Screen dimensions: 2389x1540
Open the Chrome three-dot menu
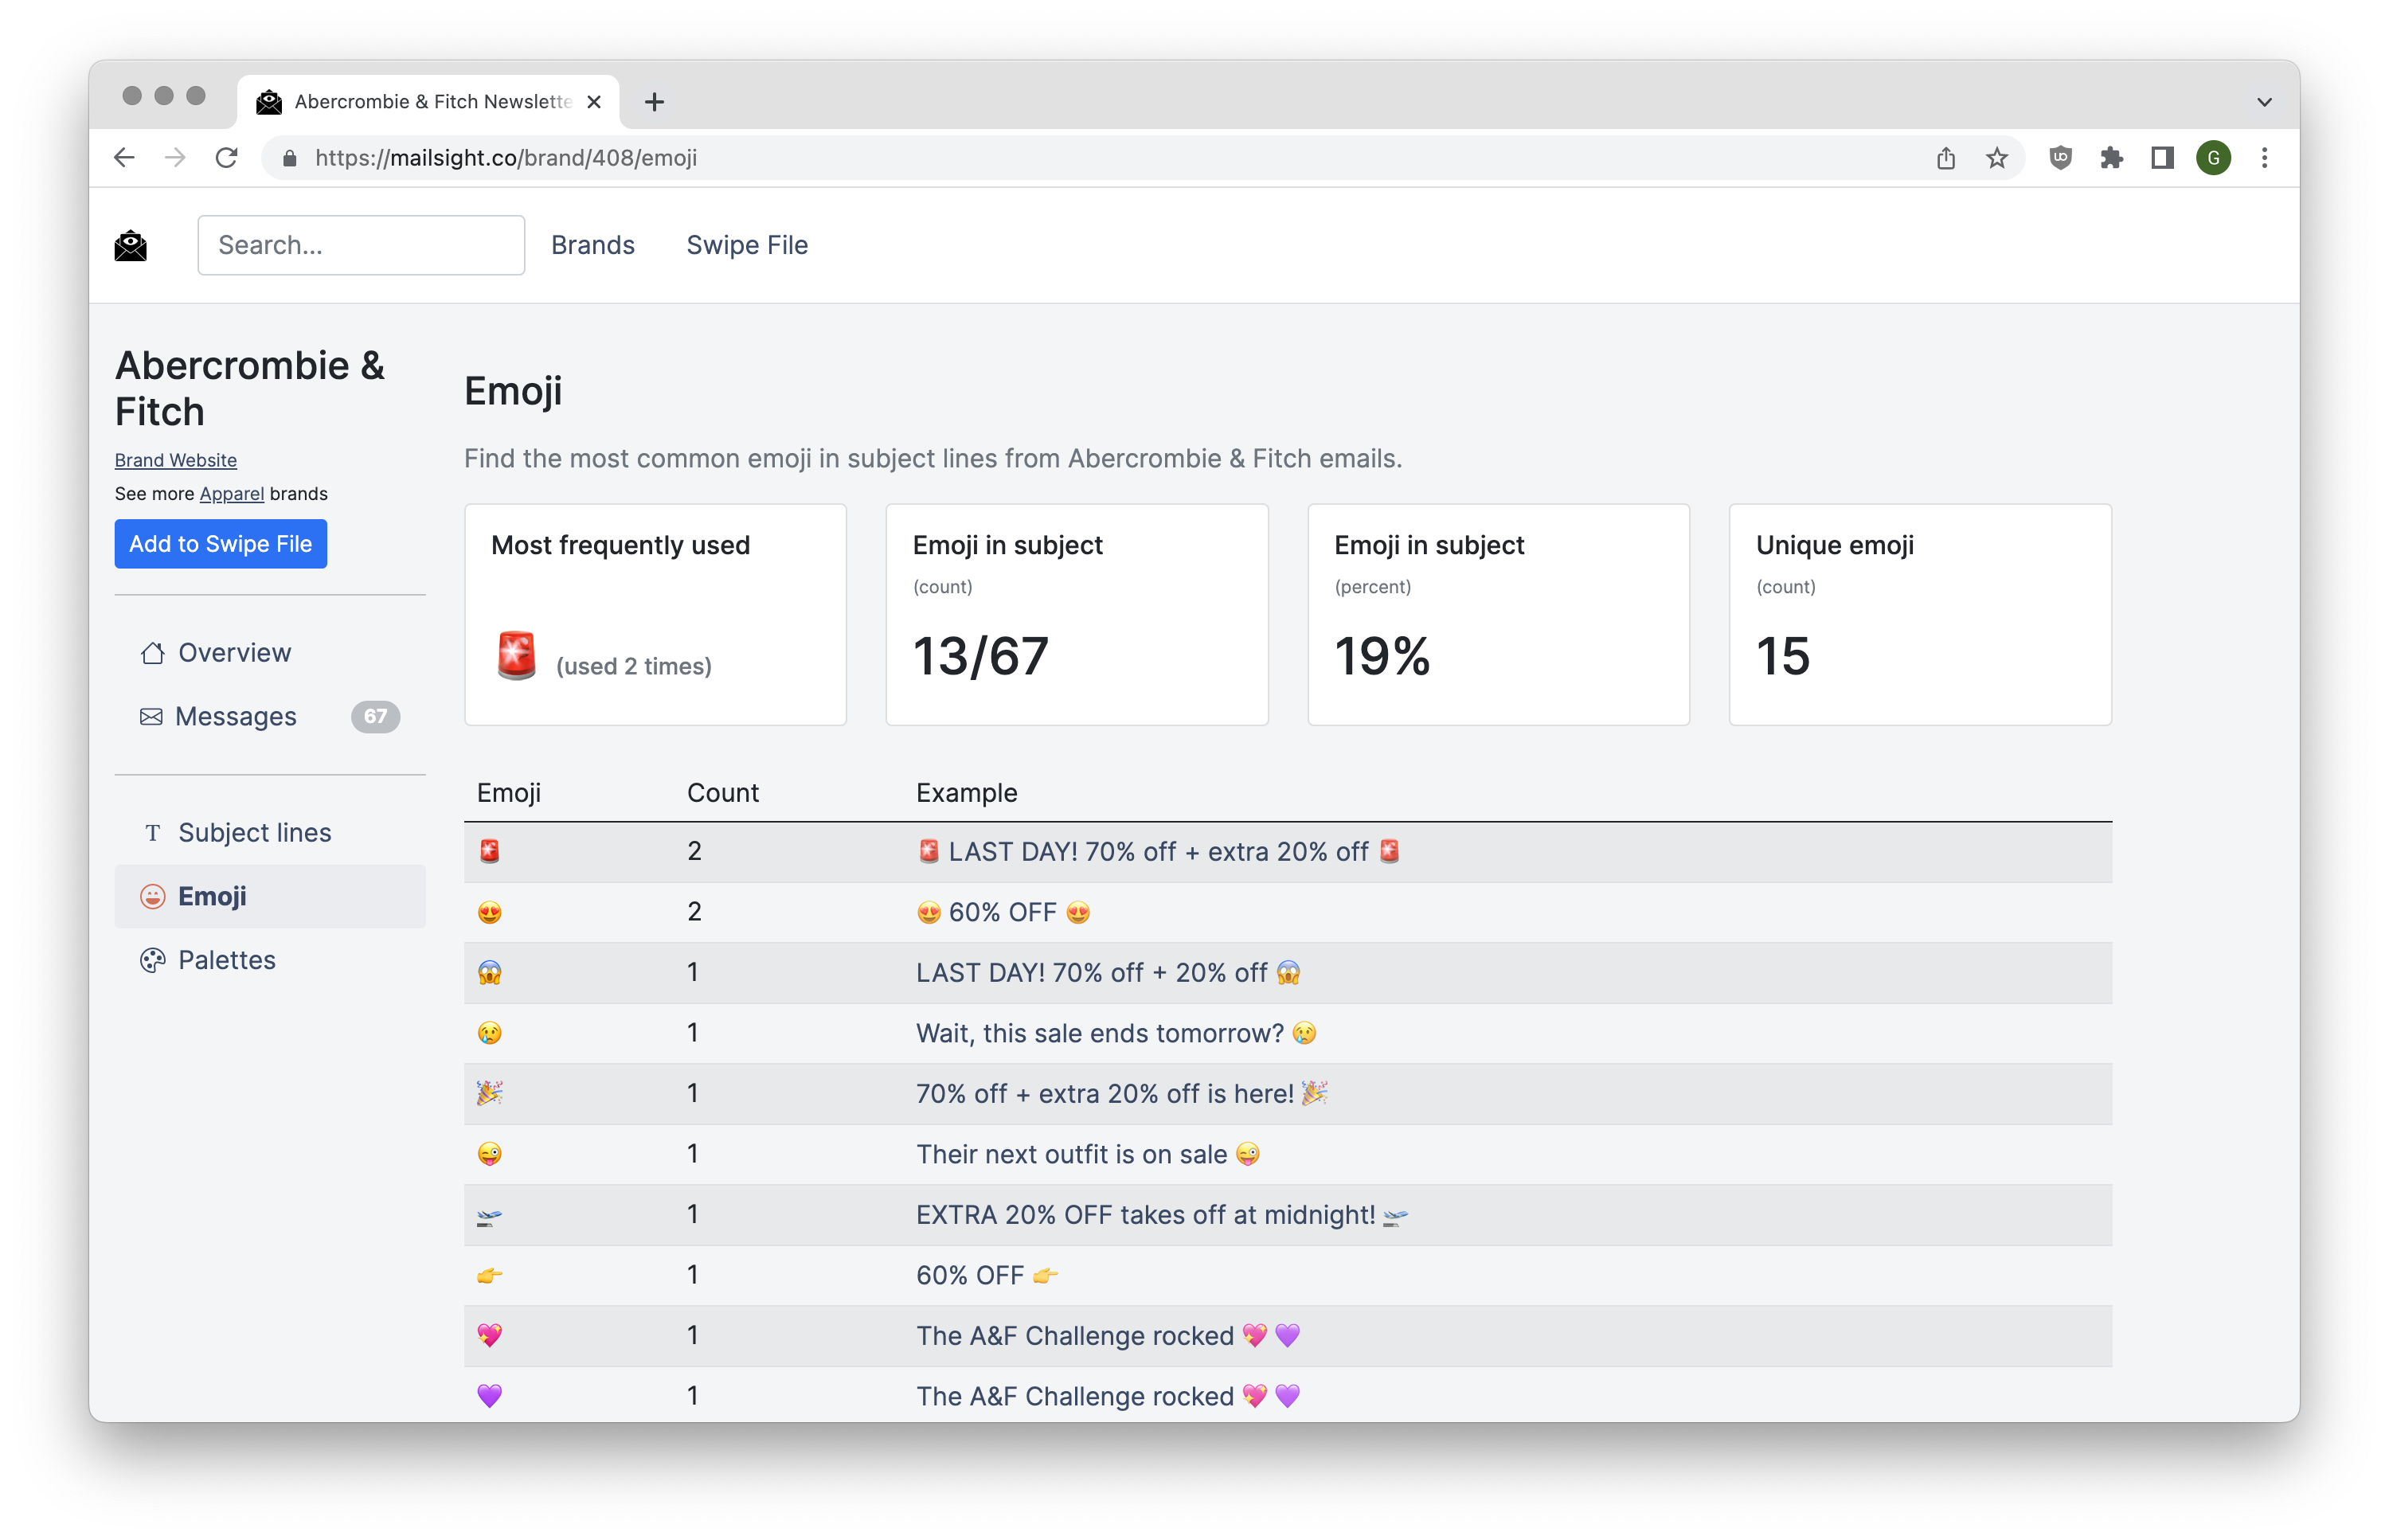pyautogui.click(x=2264, y=158)
